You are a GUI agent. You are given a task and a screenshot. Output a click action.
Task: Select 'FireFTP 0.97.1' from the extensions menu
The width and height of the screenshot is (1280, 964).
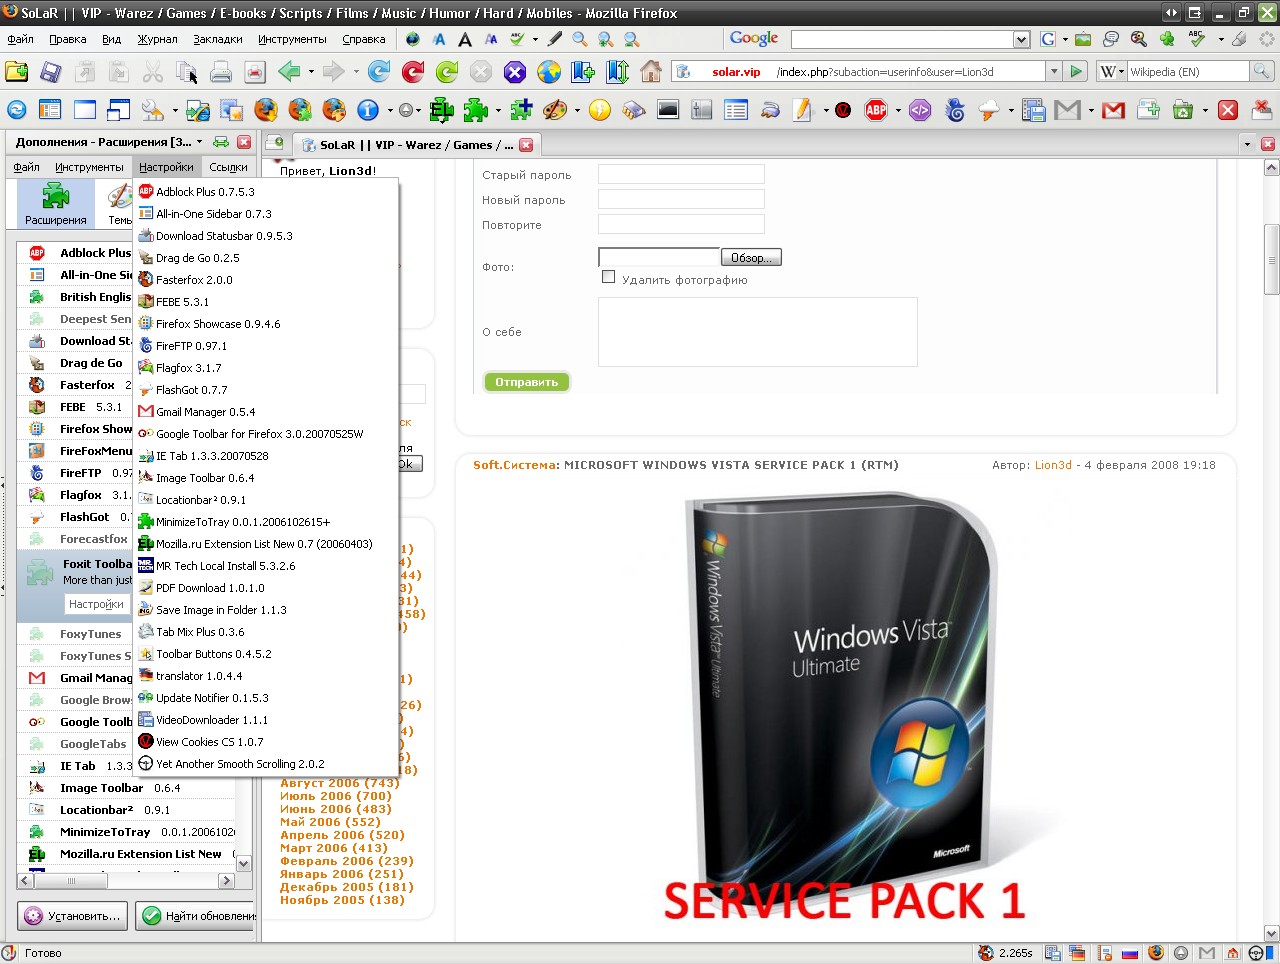[x=191, y=346]
